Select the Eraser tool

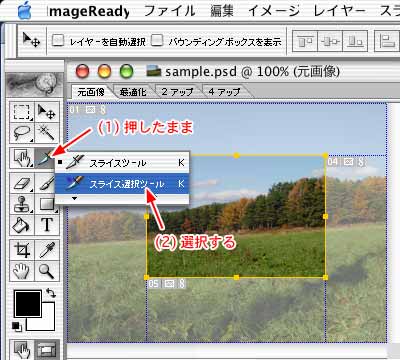[22, 182]
